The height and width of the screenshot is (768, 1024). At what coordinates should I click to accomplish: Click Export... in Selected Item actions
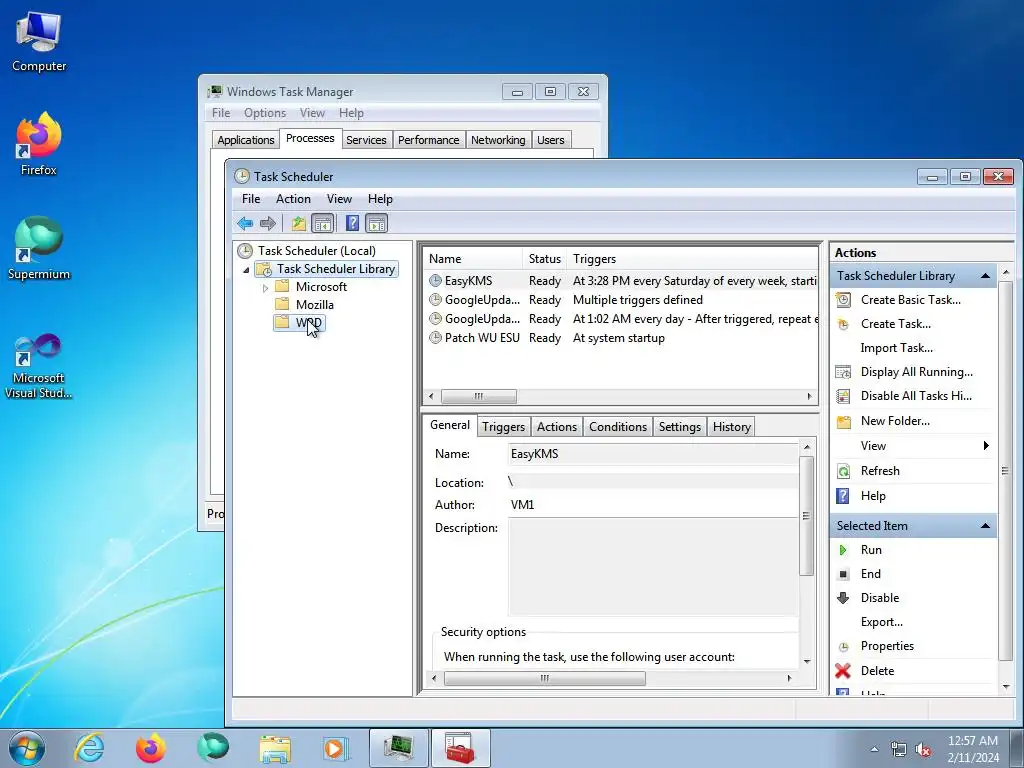click(x=882, y=622)
